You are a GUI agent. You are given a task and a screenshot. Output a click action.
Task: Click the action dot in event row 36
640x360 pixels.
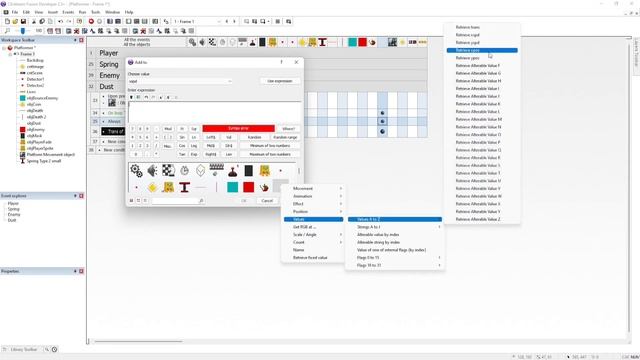[x=382, y=131]
